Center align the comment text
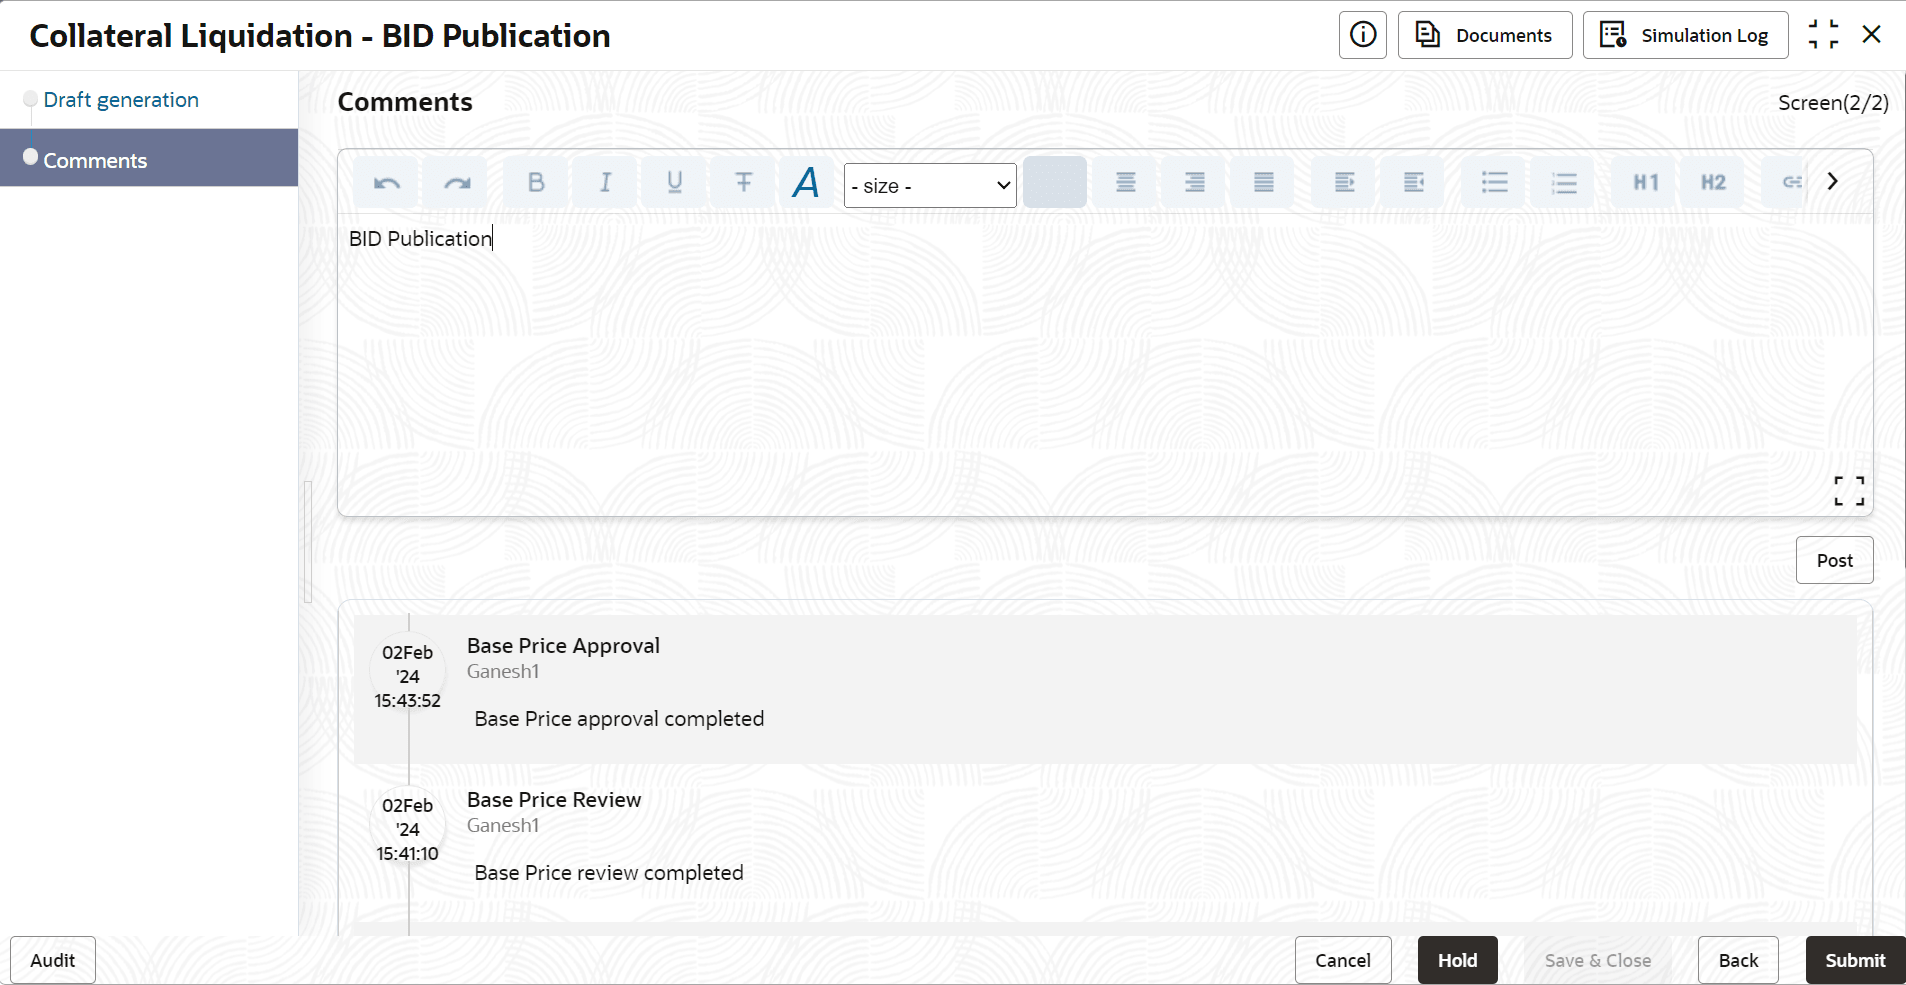This screenshot has width=1906, height=985. (1125, 182)
